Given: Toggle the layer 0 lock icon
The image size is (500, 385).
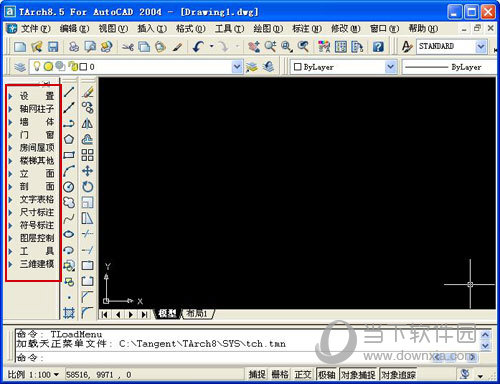Looking at the screenshot, I should point(72,67).
